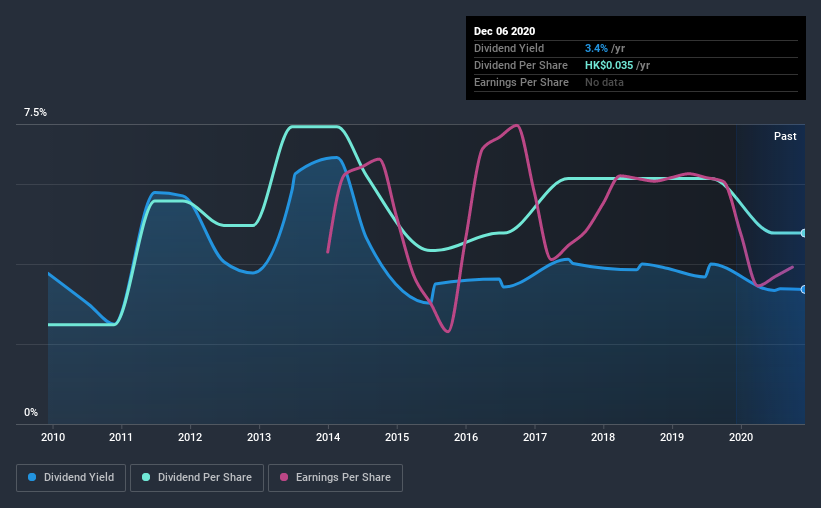The width and height of the screenshot is (821, 508).
Task: Toggle the Dividend Yield legend button
Action: point(71,478)
